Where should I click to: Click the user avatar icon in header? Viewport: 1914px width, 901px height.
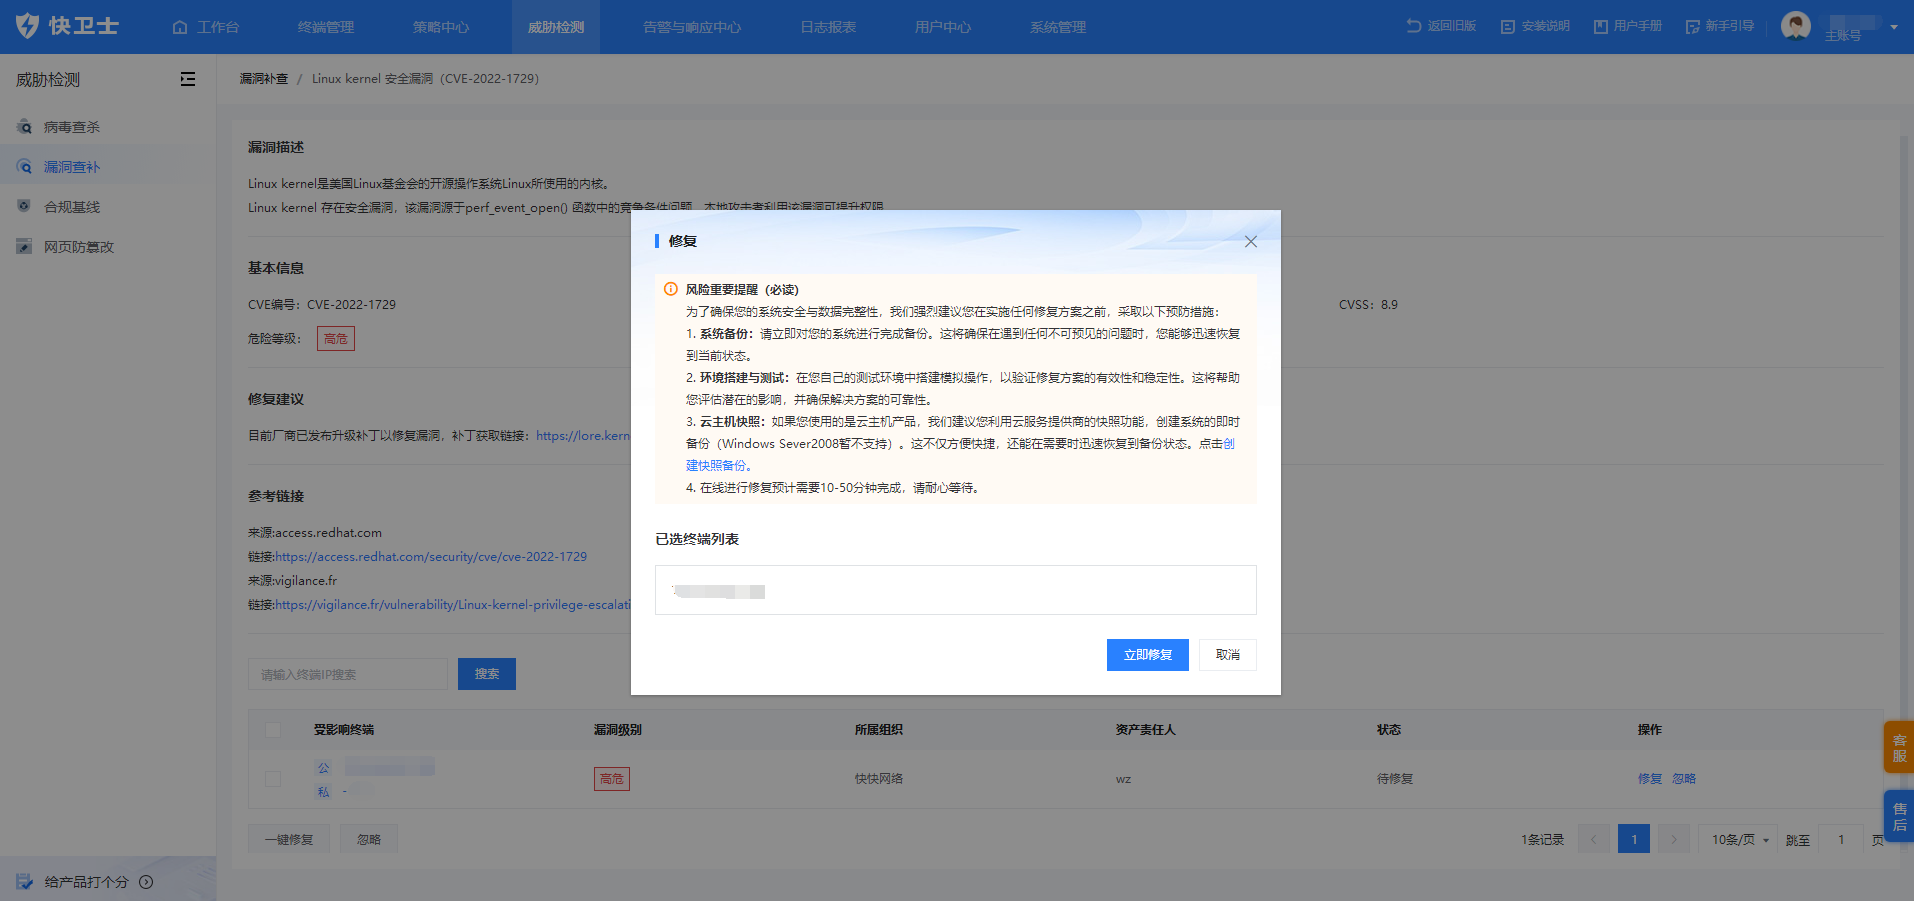(1795, 26)
